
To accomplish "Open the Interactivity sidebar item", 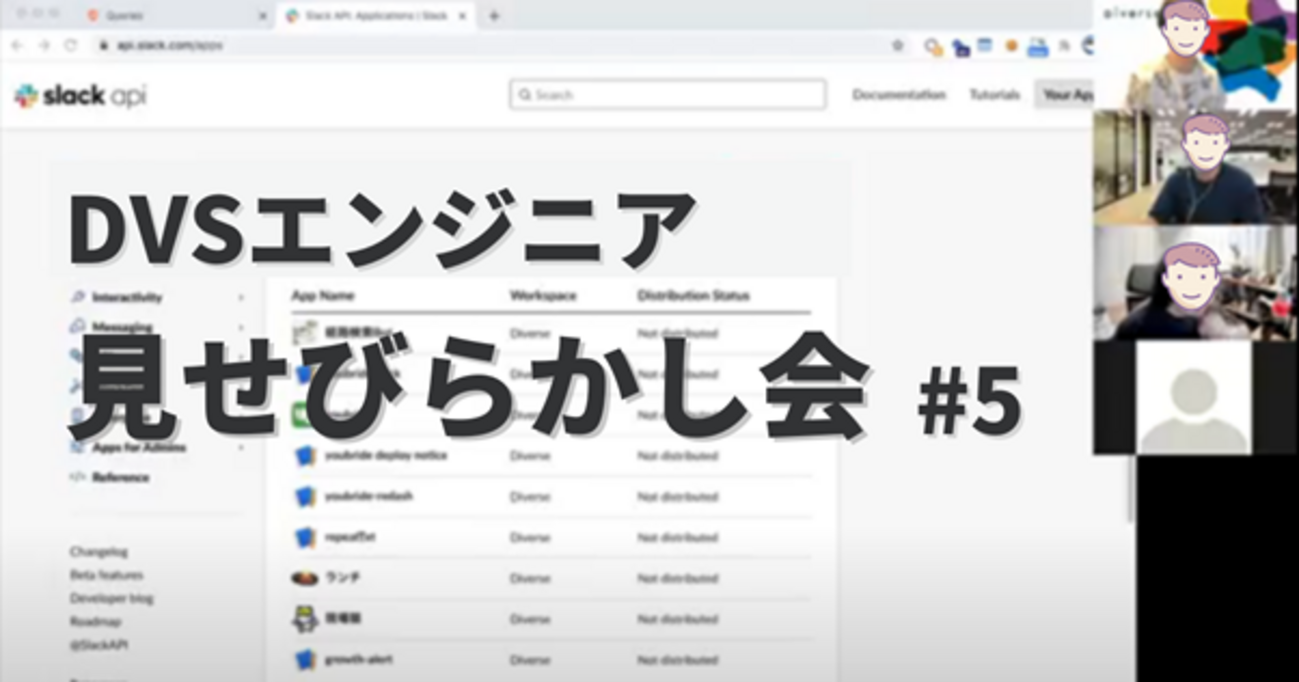I will (x=127, y=297).
